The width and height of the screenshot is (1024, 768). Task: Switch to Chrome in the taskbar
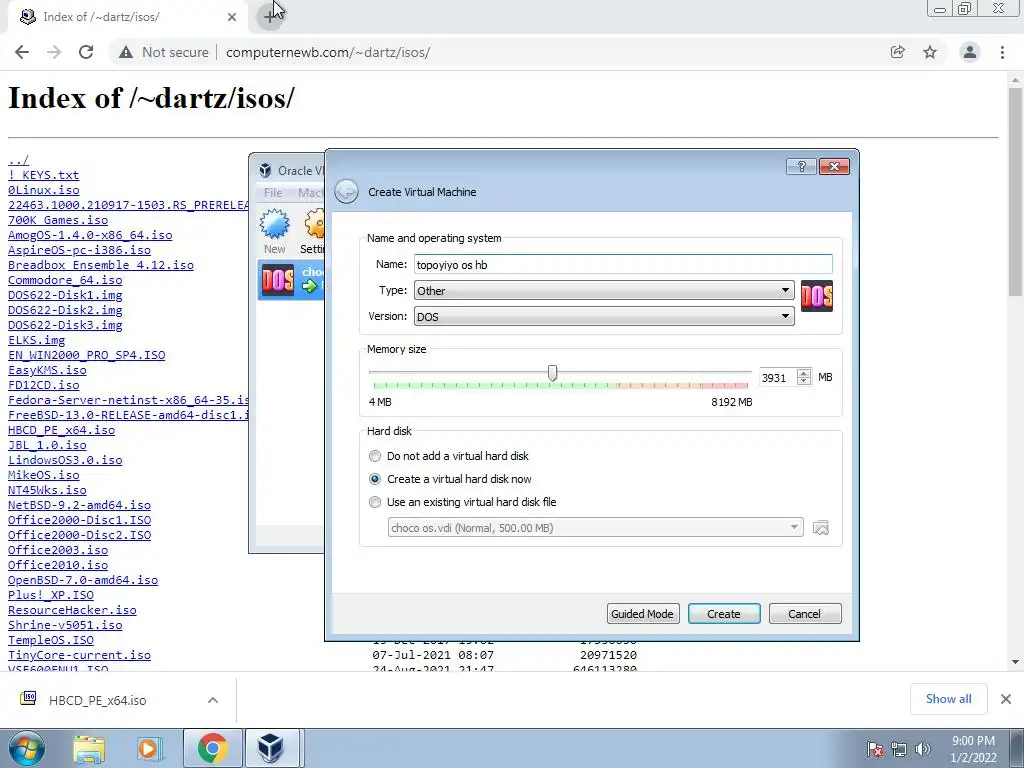pos(212,748)
